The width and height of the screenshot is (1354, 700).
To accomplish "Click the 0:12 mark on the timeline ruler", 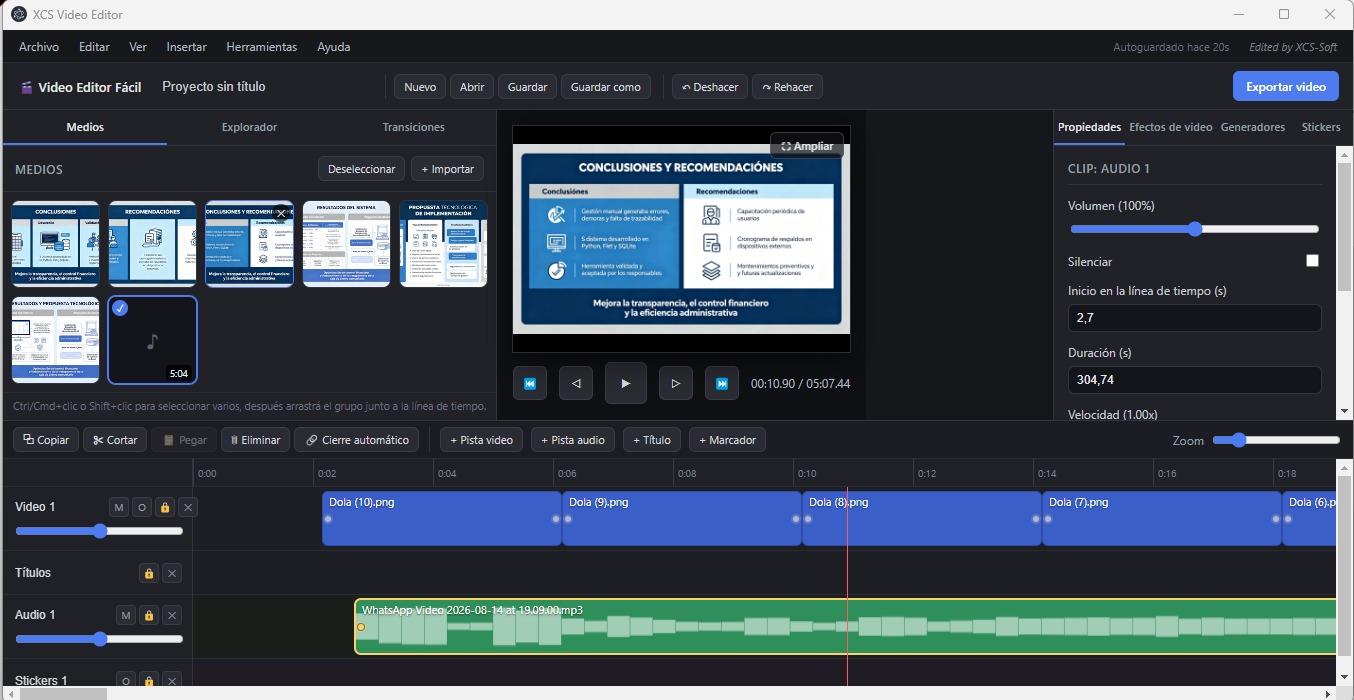I will [927, 473].
